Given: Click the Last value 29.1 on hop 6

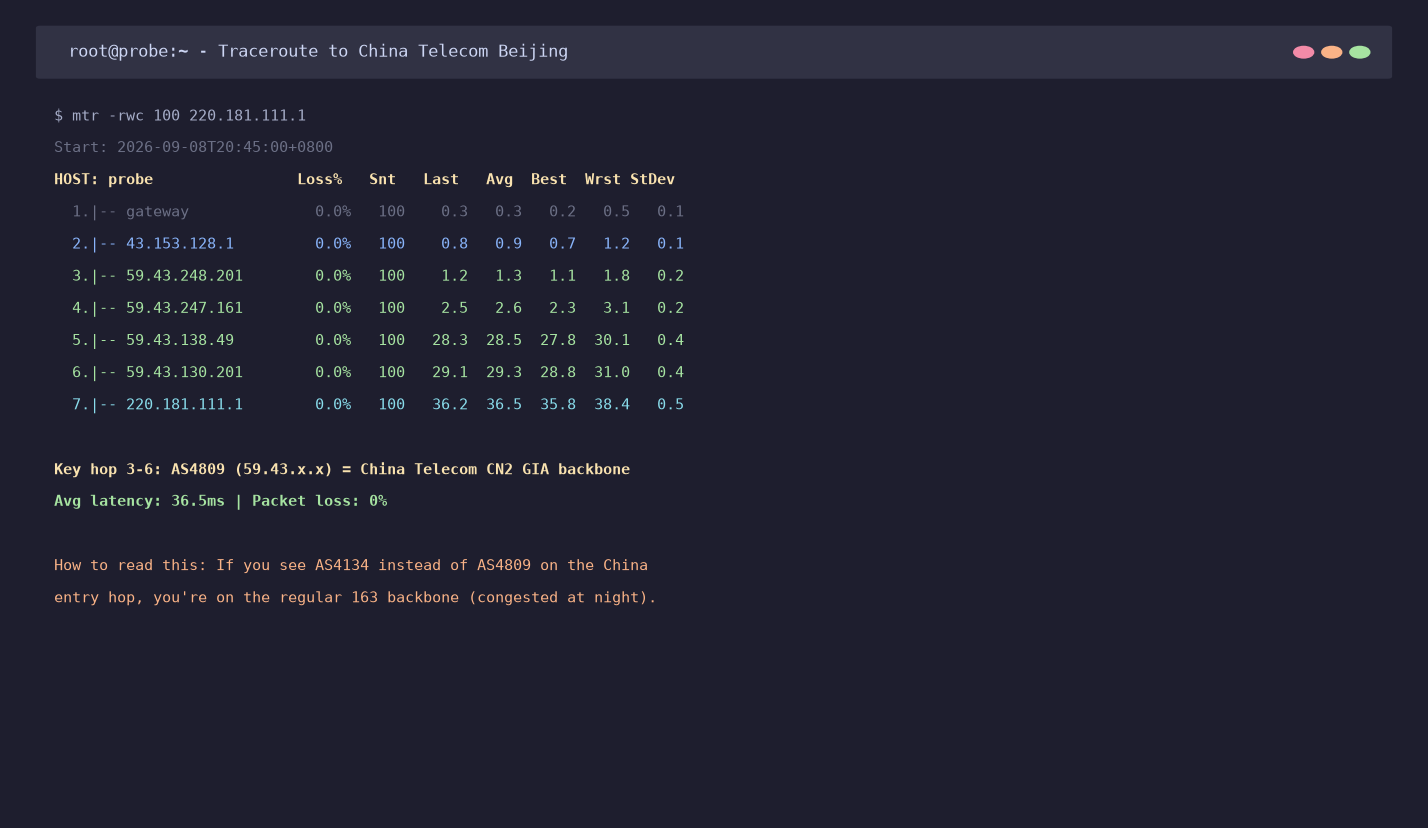Looking at the screenshot, I should tap(450, 371).
